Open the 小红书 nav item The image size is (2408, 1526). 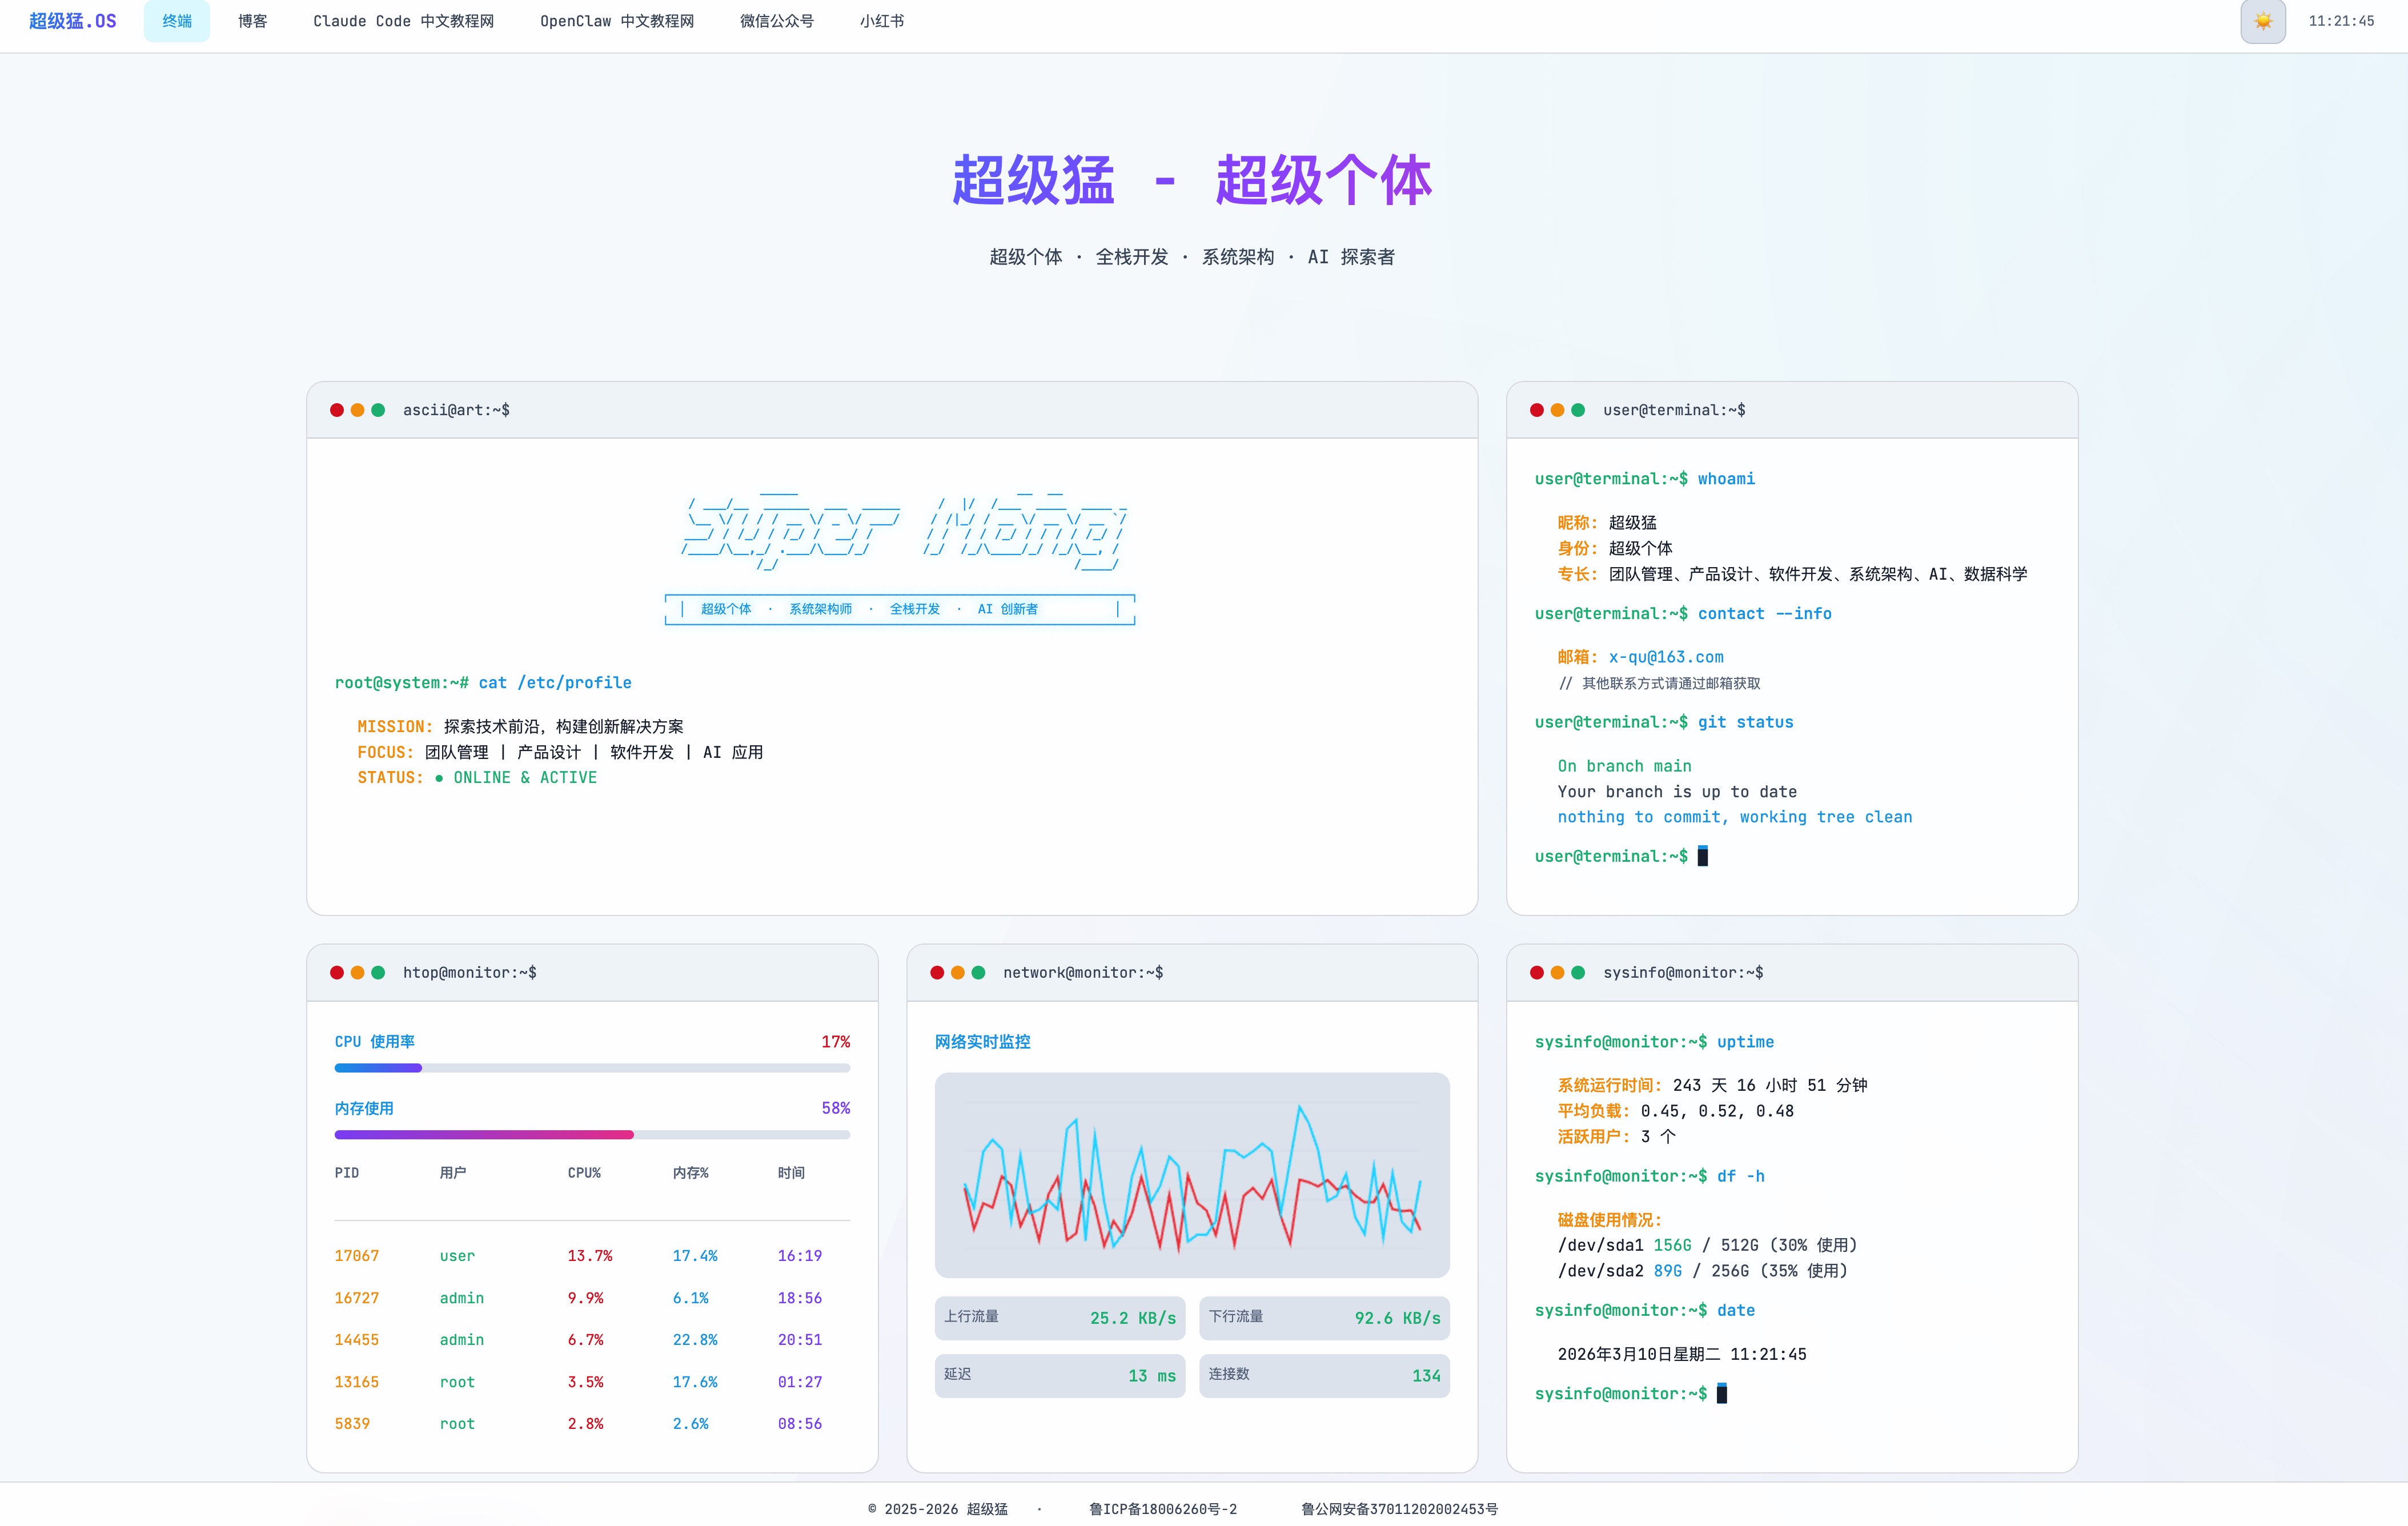tap(881, 21)
